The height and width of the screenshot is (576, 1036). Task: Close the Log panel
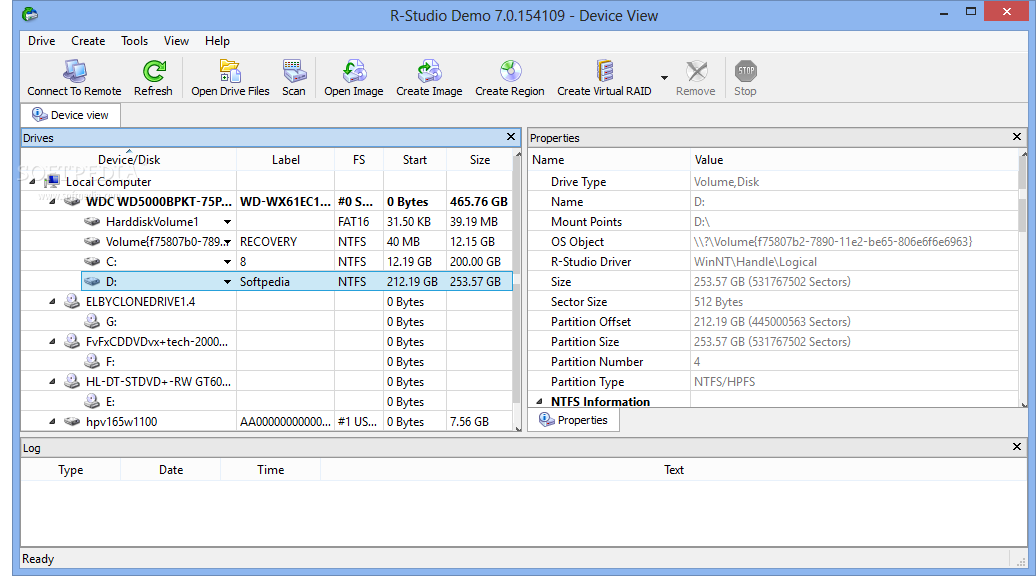(1017, 447)
